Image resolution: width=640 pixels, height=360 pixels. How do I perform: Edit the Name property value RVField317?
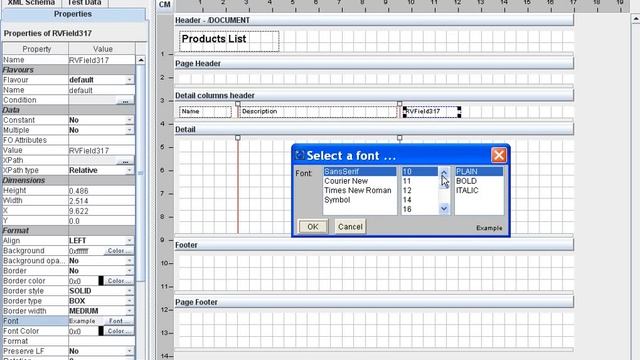pos(102,60)
